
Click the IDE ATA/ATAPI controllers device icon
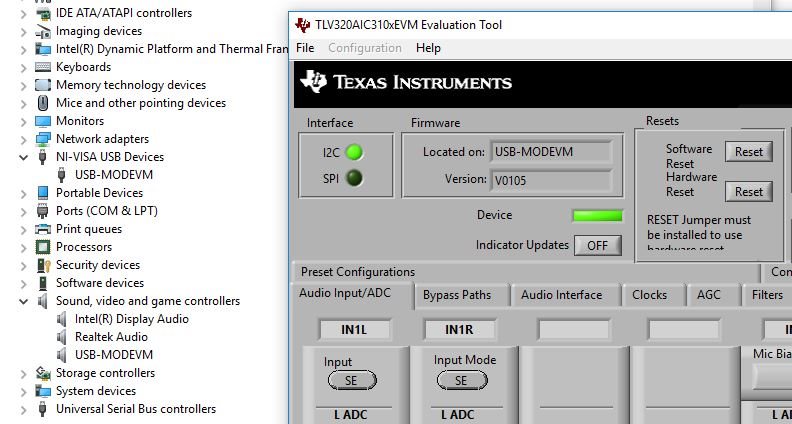(x=43, y=13)
